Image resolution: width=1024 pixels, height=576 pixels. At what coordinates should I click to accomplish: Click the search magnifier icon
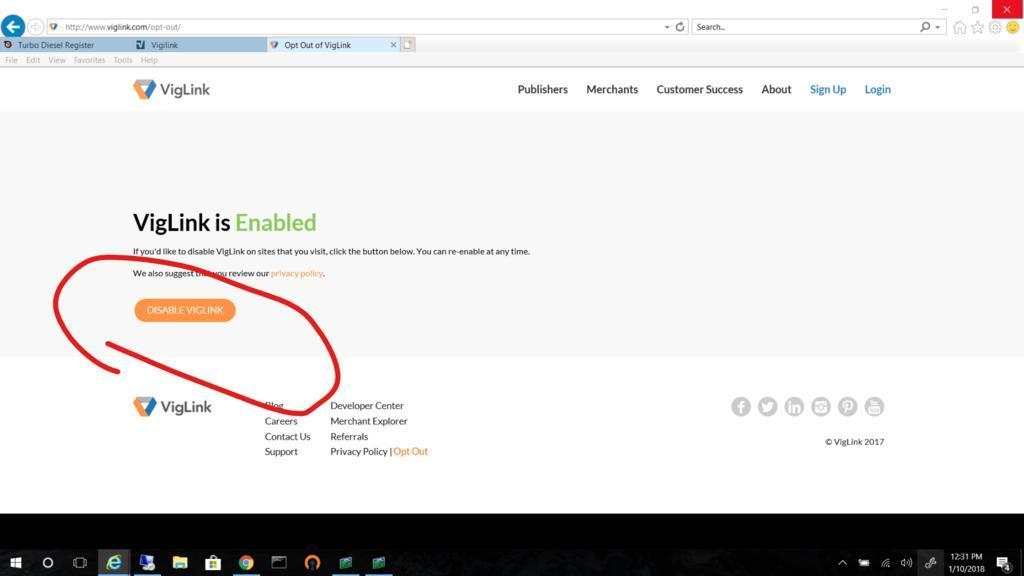(x=925, y=27)
